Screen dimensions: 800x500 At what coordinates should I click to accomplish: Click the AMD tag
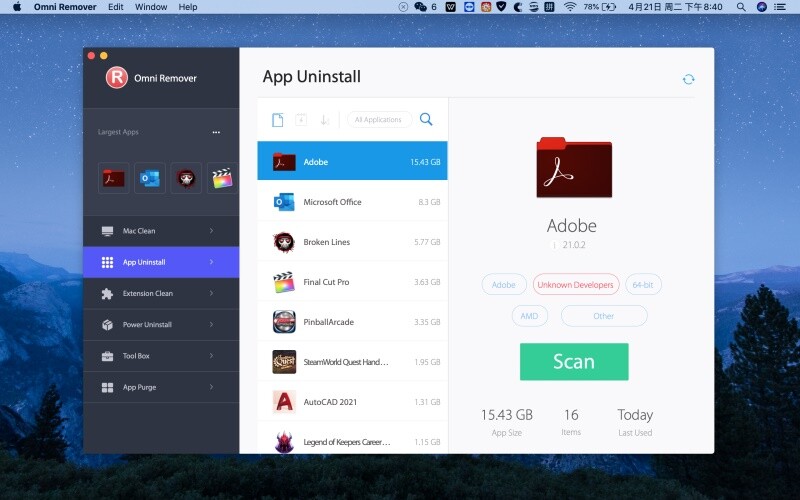[529, 316]
